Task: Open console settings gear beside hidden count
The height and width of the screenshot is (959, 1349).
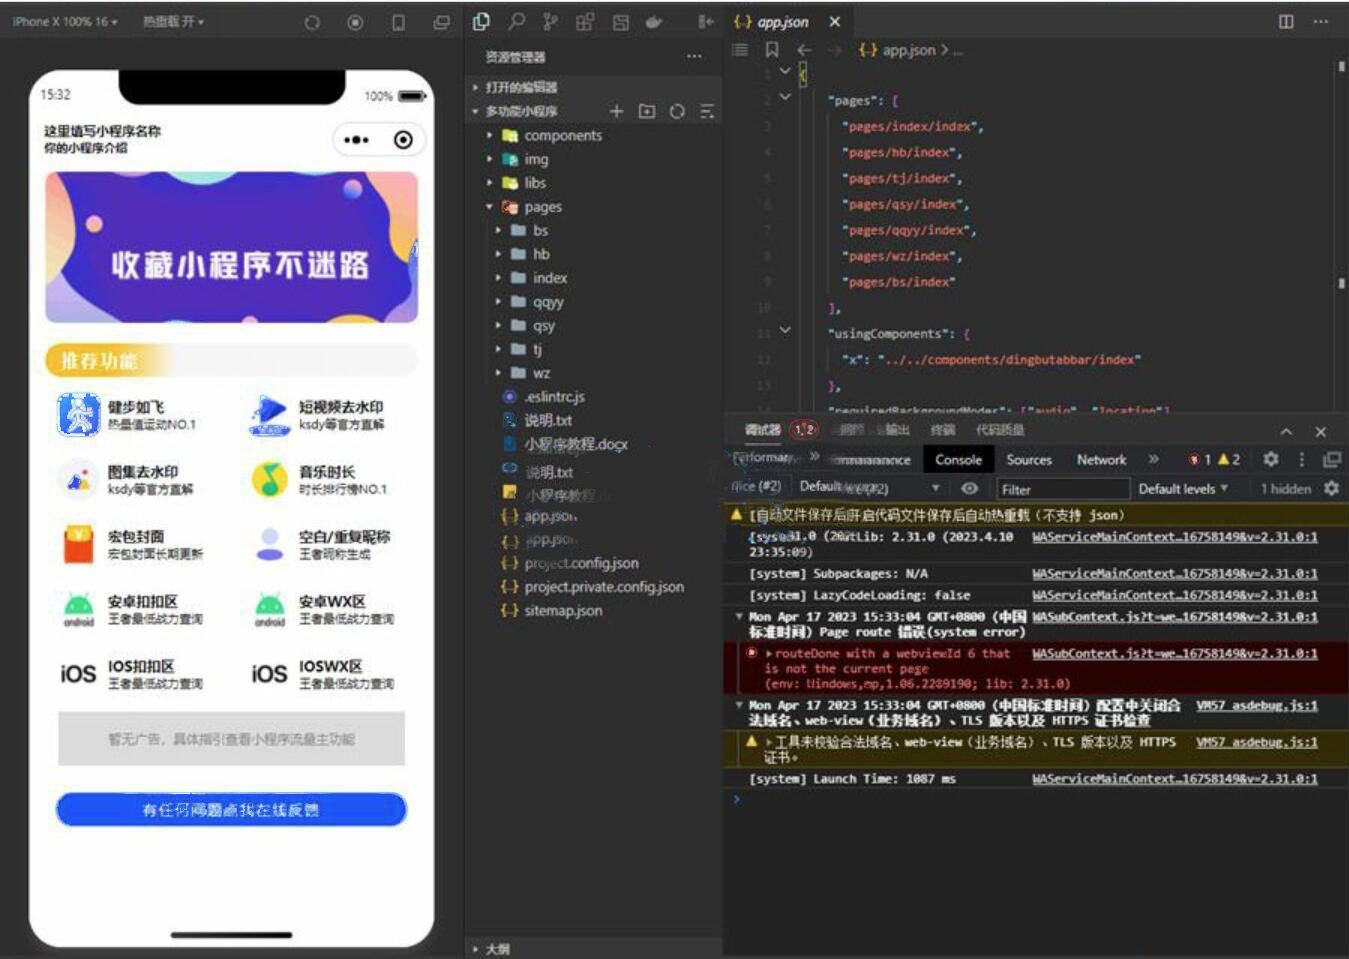Action: pyautogui.click(x=1331, y=488)
